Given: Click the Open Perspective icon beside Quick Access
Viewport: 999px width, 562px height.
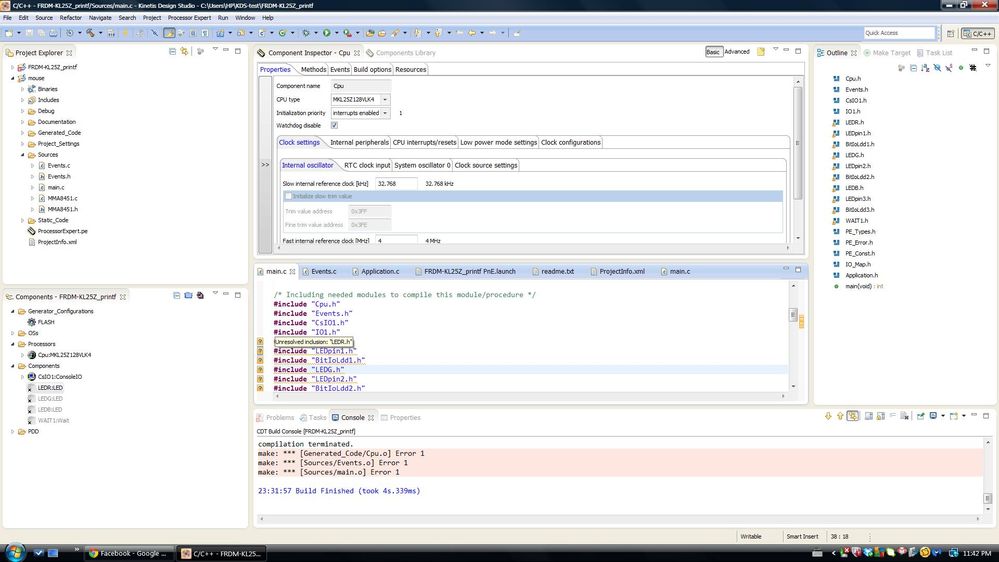Looking at the screenshot, I should pos(951,33).
